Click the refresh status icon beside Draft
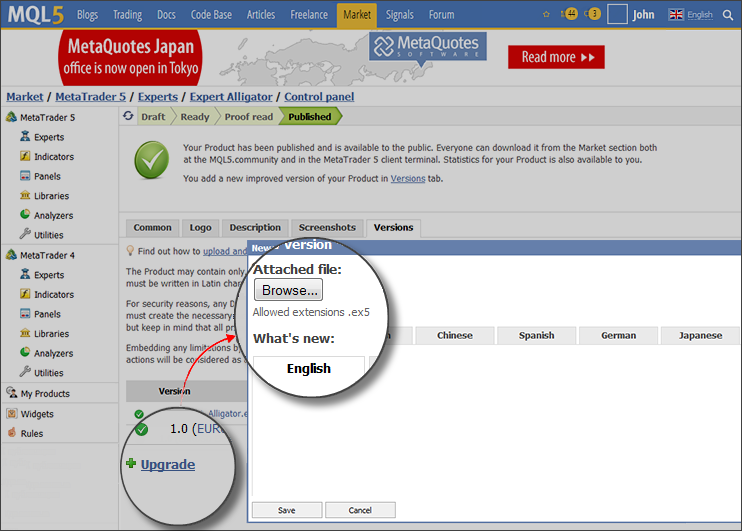The width and height of the screenshot is (742, 531). tap(128, 115)
